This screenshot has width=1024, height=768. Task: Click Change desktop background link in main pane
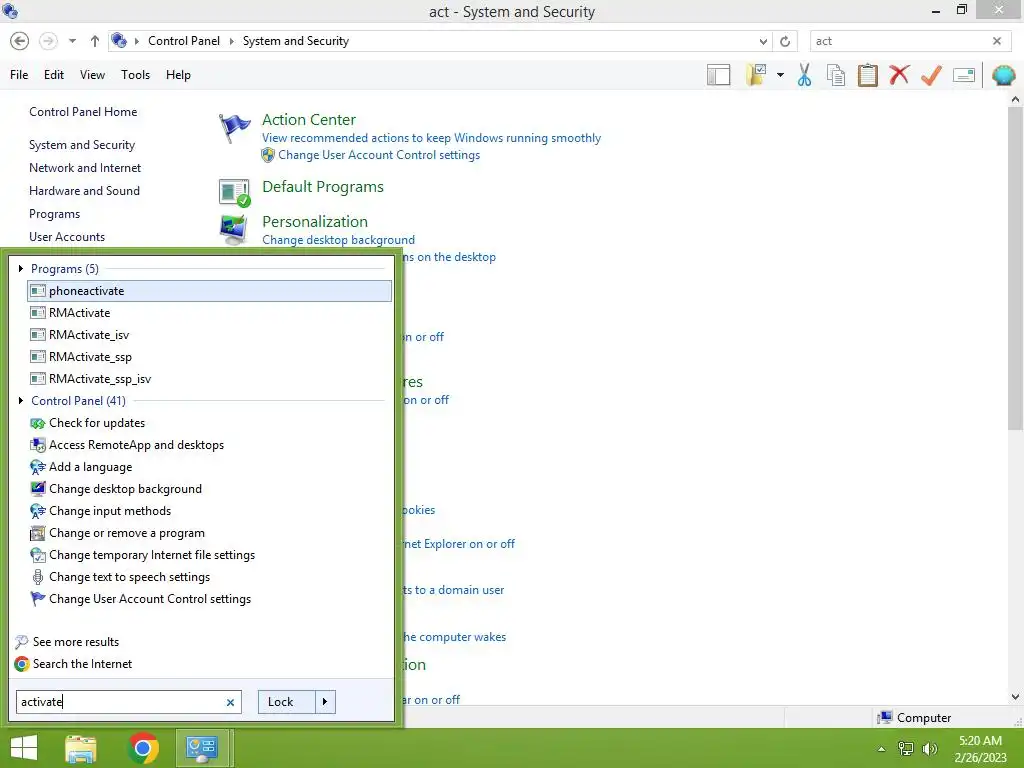coord(338,240)
